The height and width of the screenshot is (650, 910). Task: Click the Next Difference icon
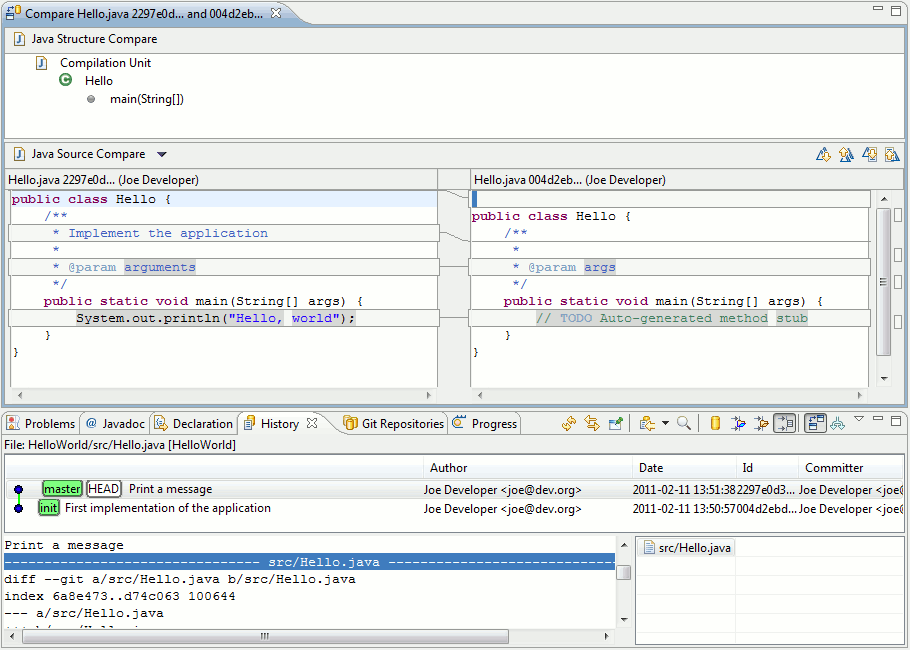pyautogui.click(x=824, y=155)
